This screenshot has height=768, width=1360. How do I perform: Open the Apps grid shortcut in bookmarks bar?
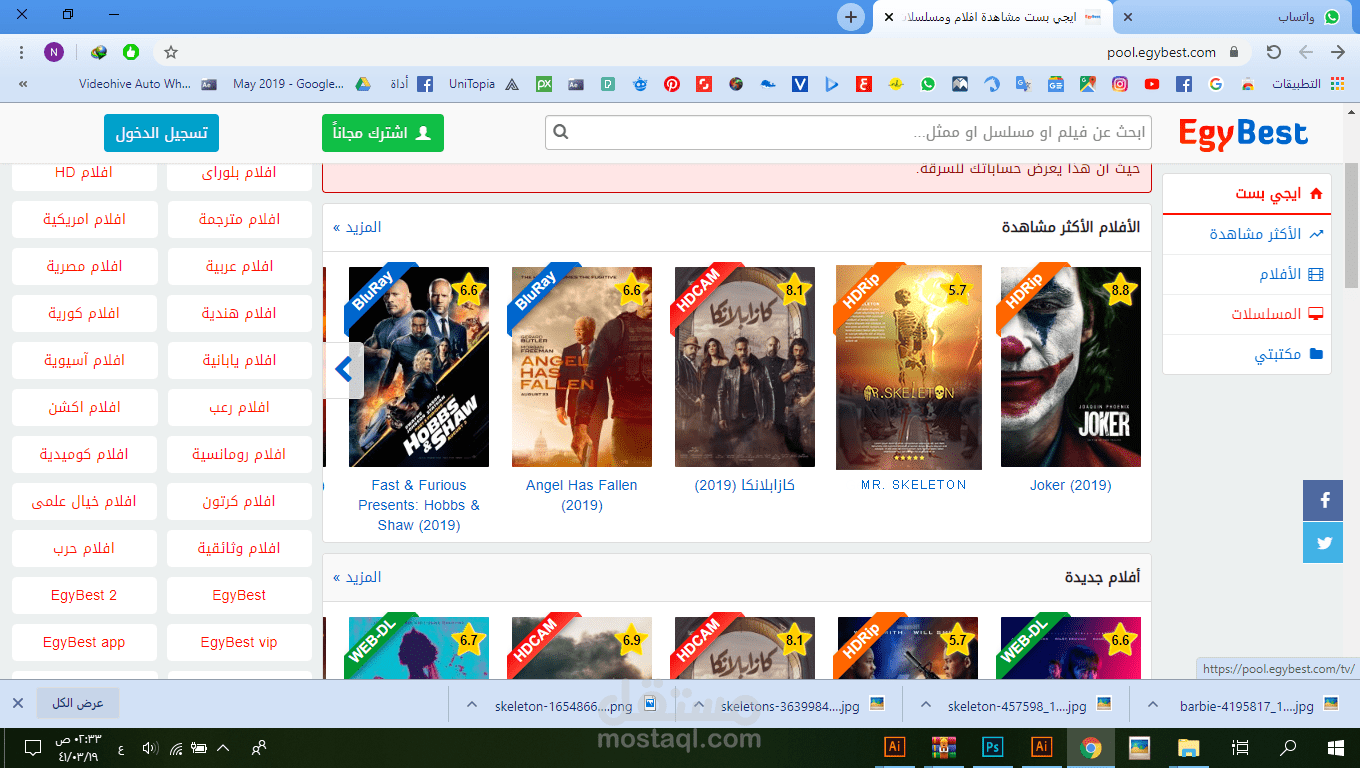1310,85
